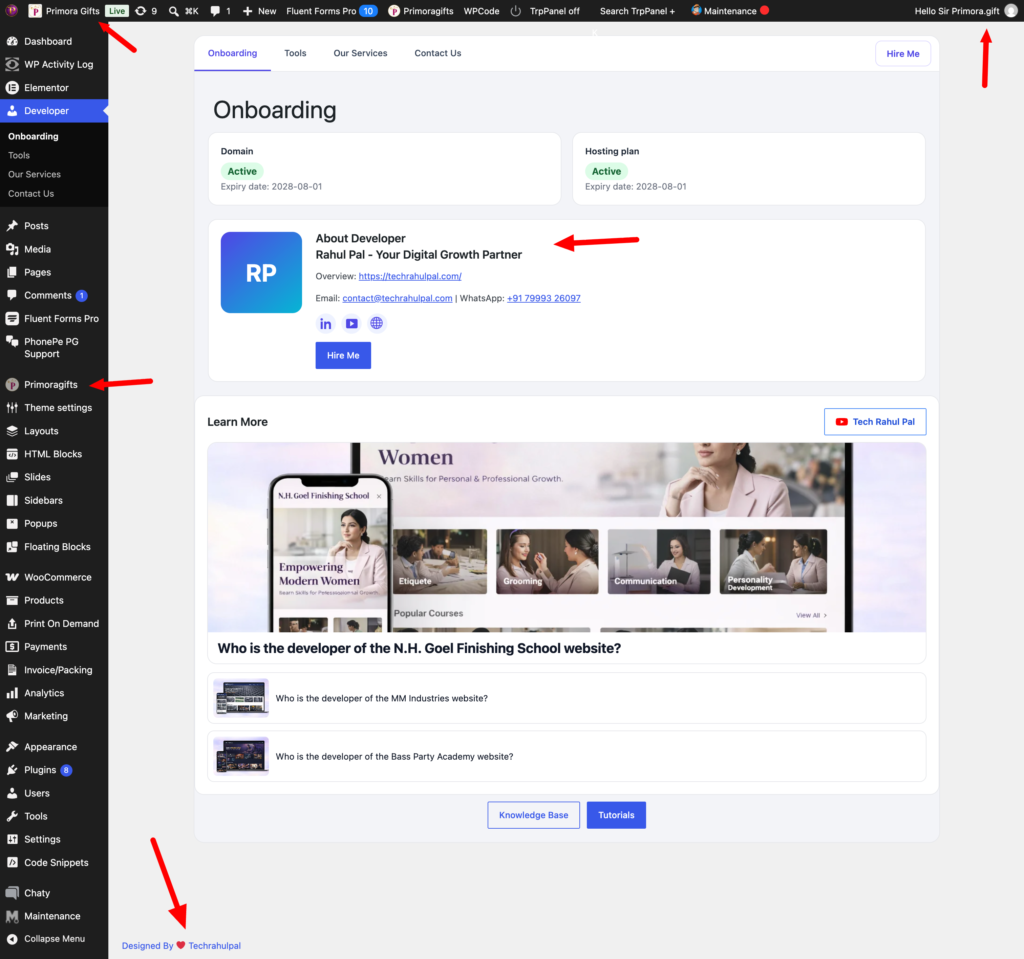
Task: Click blue Hire Me button under developer info
Action: (x=343, y=355)
